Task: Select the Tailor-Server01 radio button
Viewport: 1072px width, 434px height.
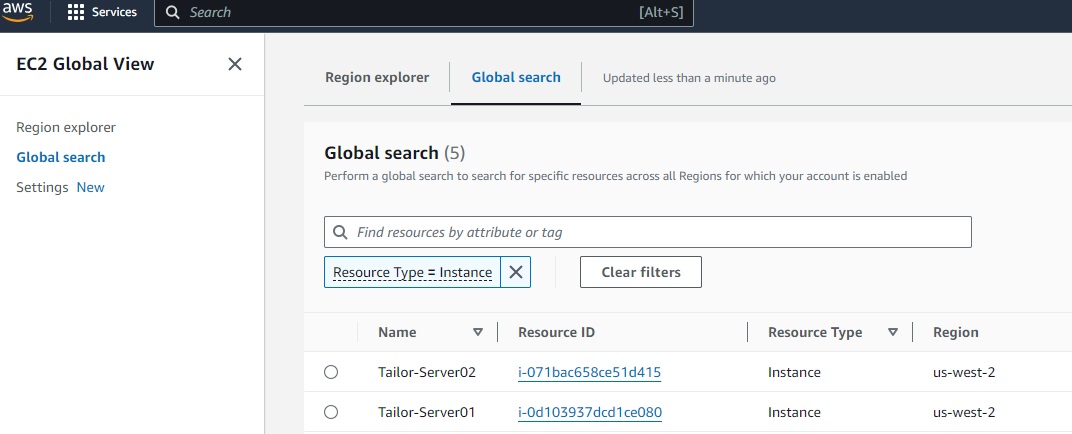Action: [331, 412]
